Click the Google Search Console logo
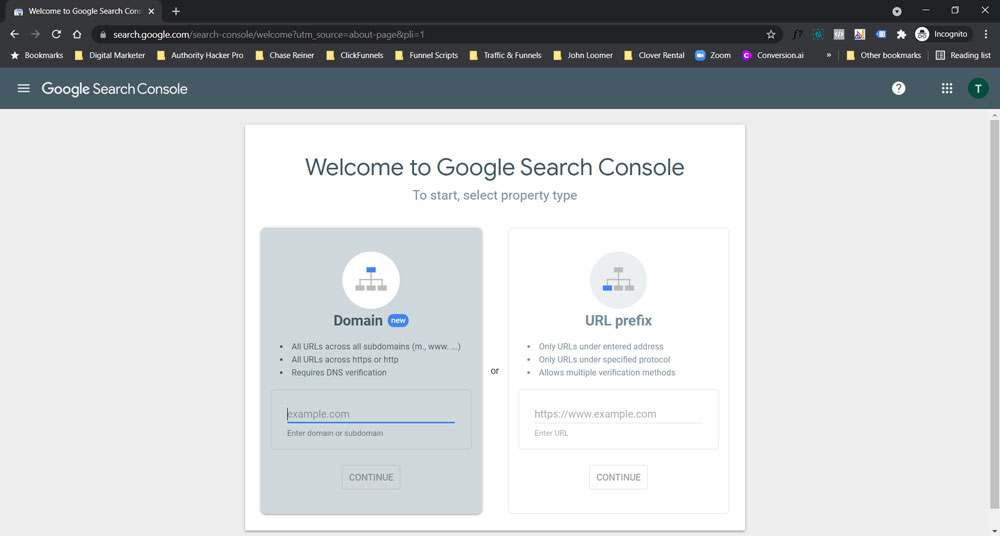The image size is (1000, 536). [x=115, y=89]
